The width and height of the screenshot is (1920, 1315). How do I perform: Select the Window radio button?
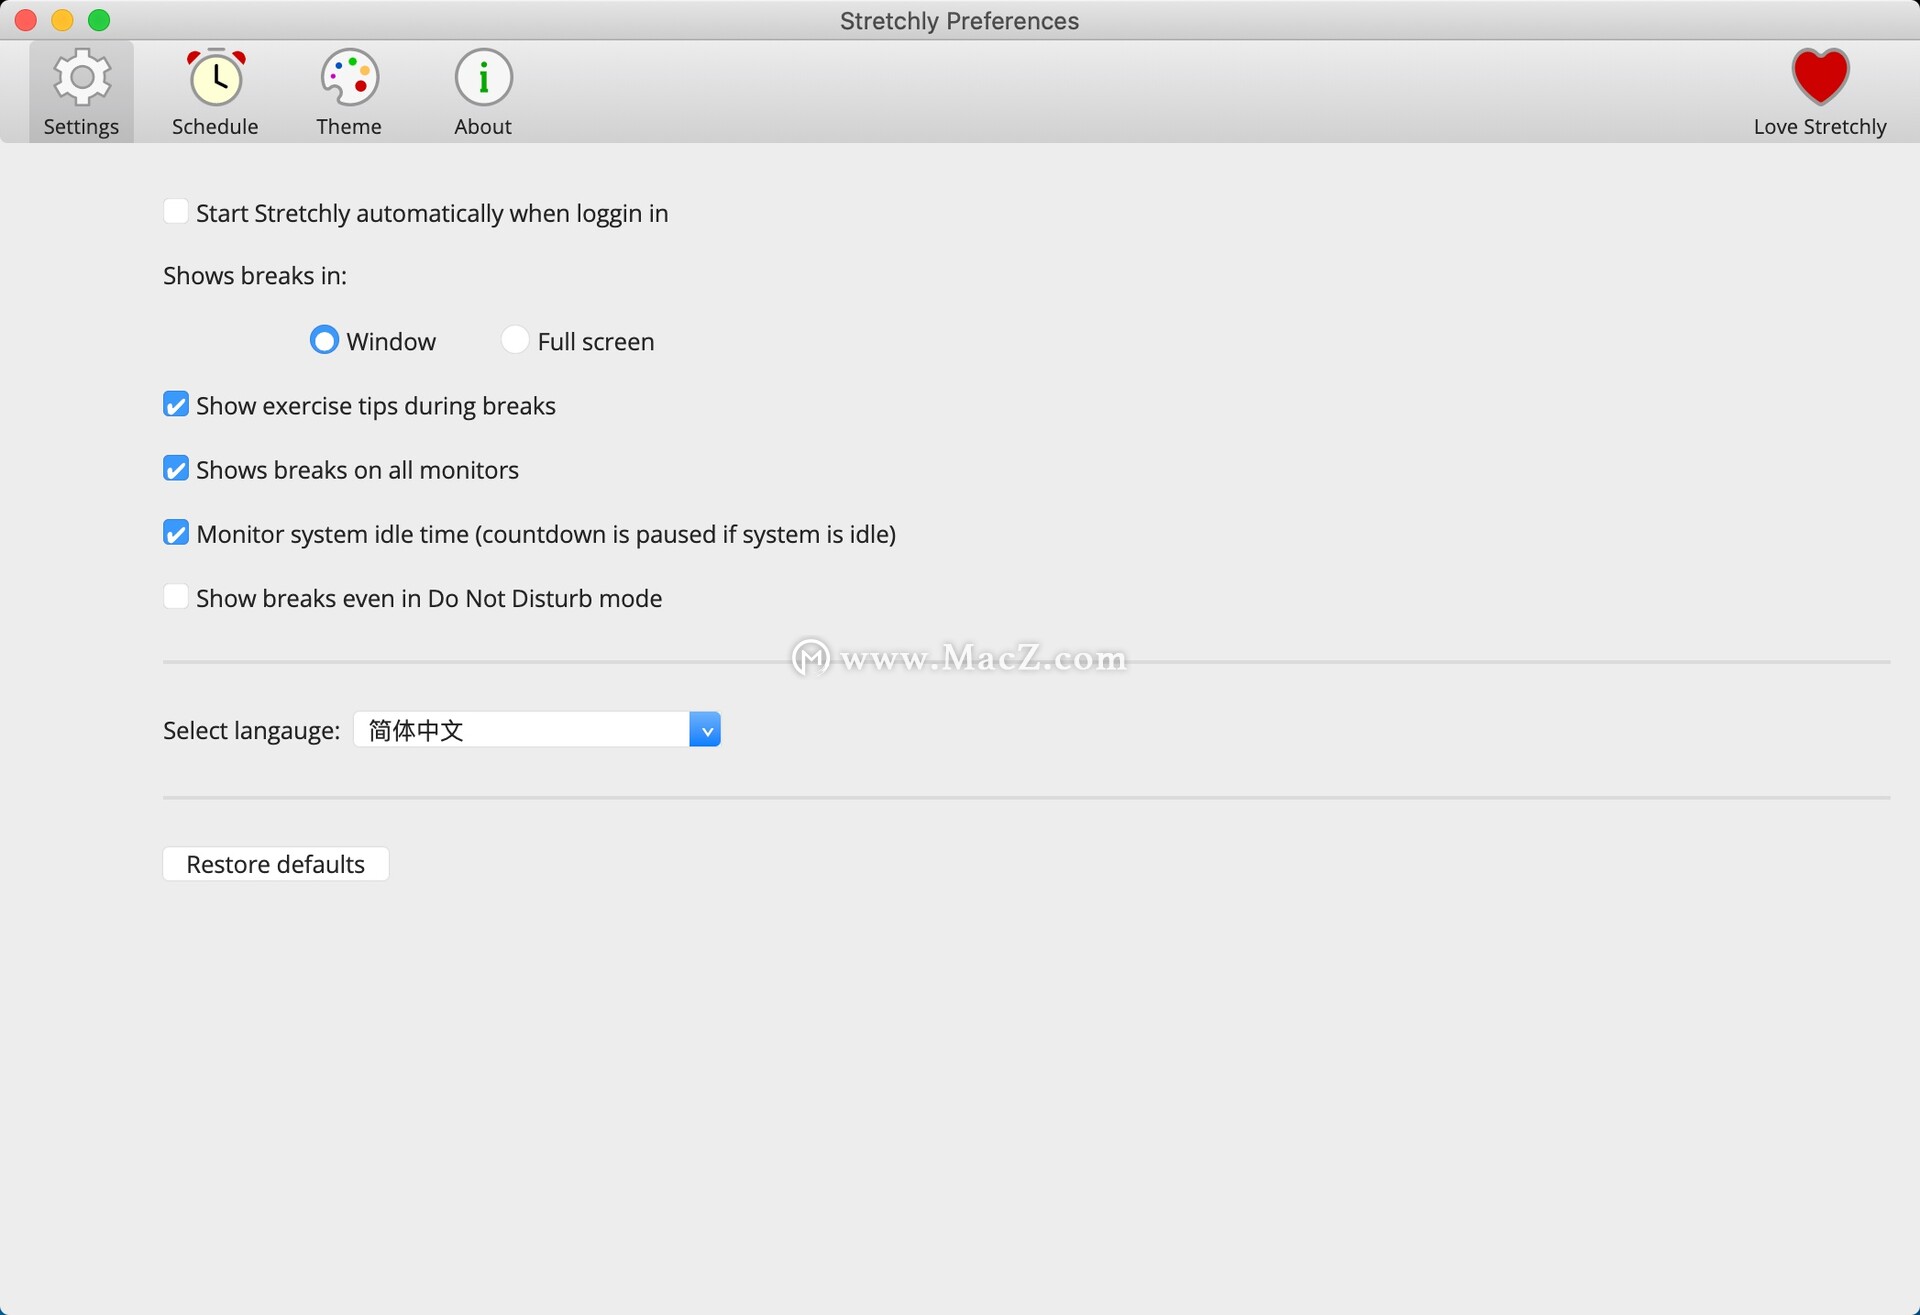click(324, 340)
